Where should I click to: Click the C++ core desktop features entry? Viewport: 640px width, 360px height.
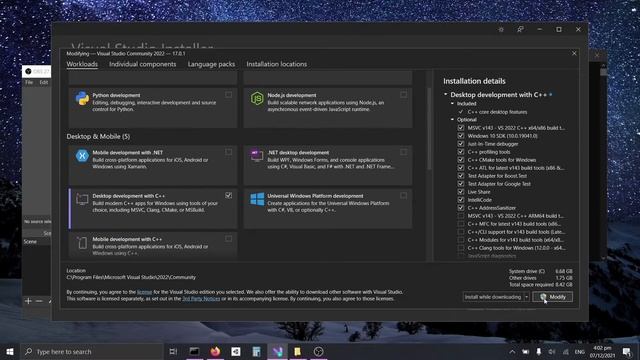(x=497, y=112)
